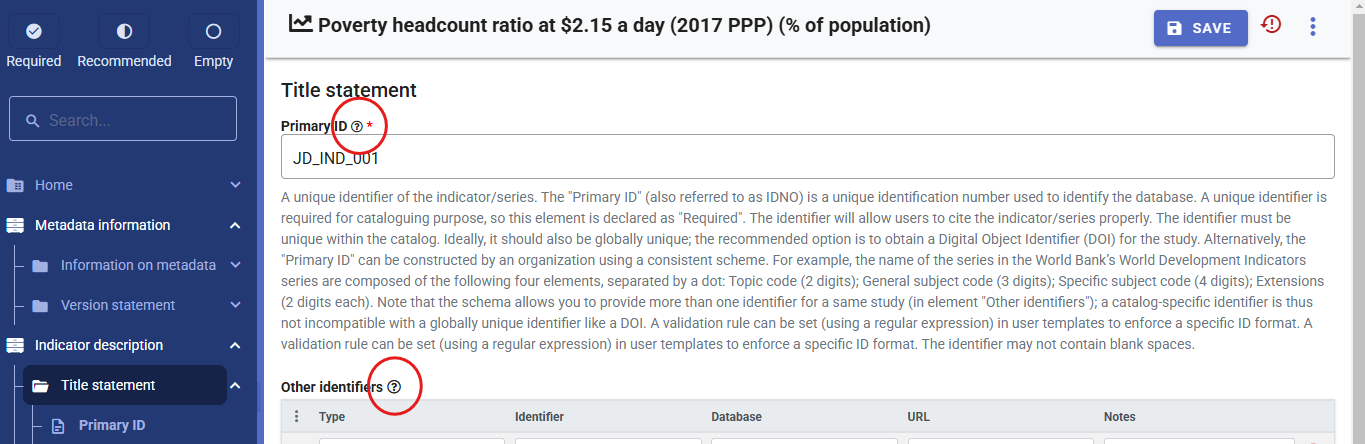
Task: Click the red validation history icon
Action: pos(1271,25)
